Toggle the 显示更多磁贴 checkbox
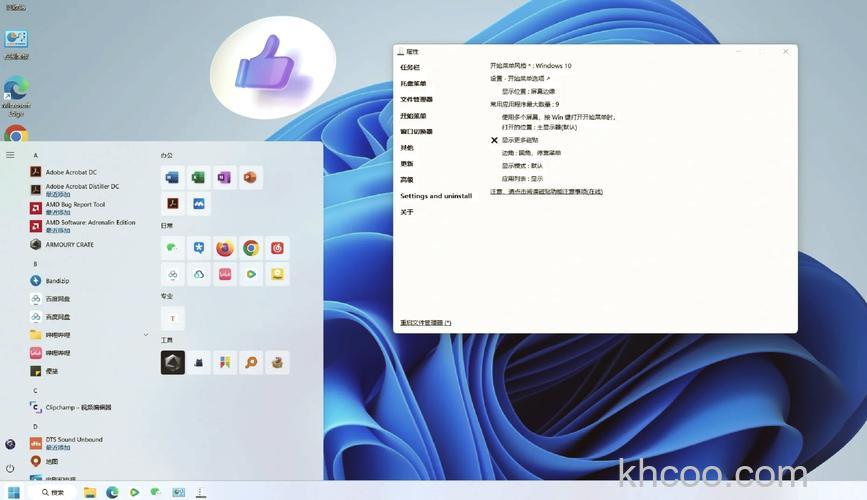The width and height of the screenshot is (867, 500). 494,140
